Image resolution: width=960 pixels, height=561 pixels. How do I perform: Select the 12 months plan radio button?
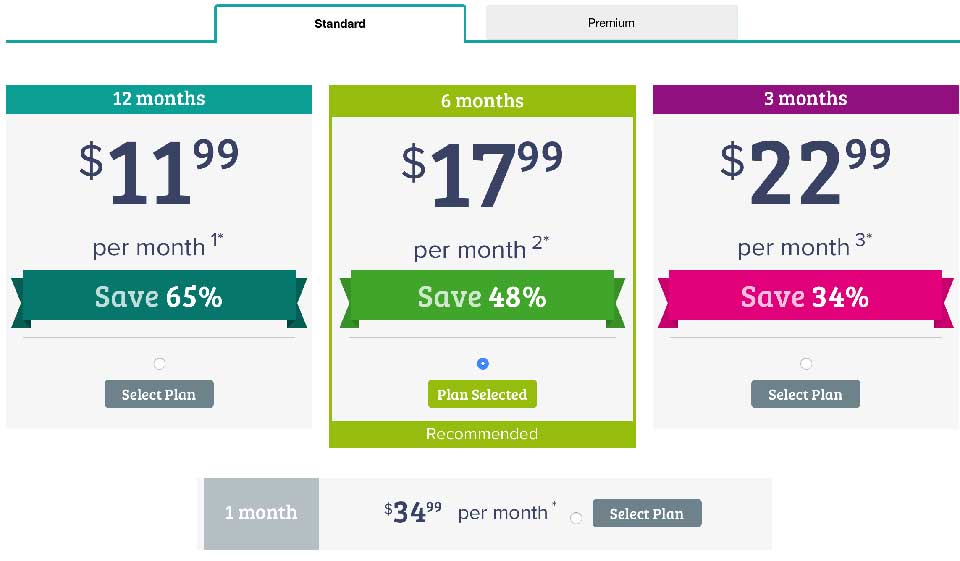[x=160, y=364]
